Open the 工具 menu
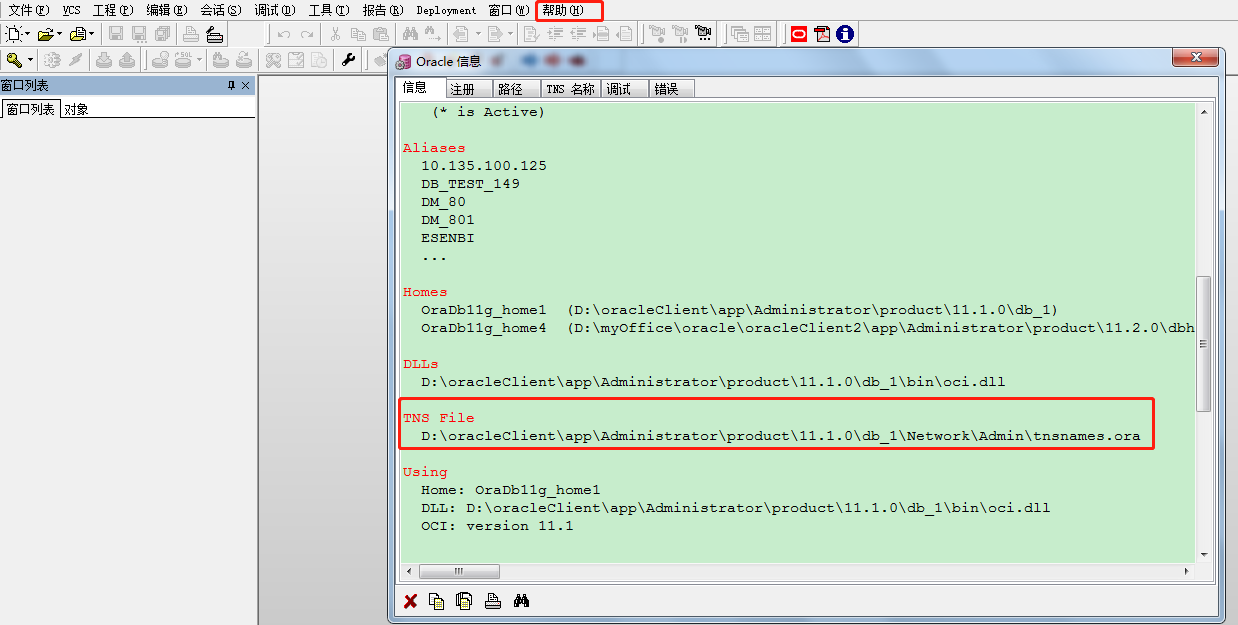 point(329,10)
